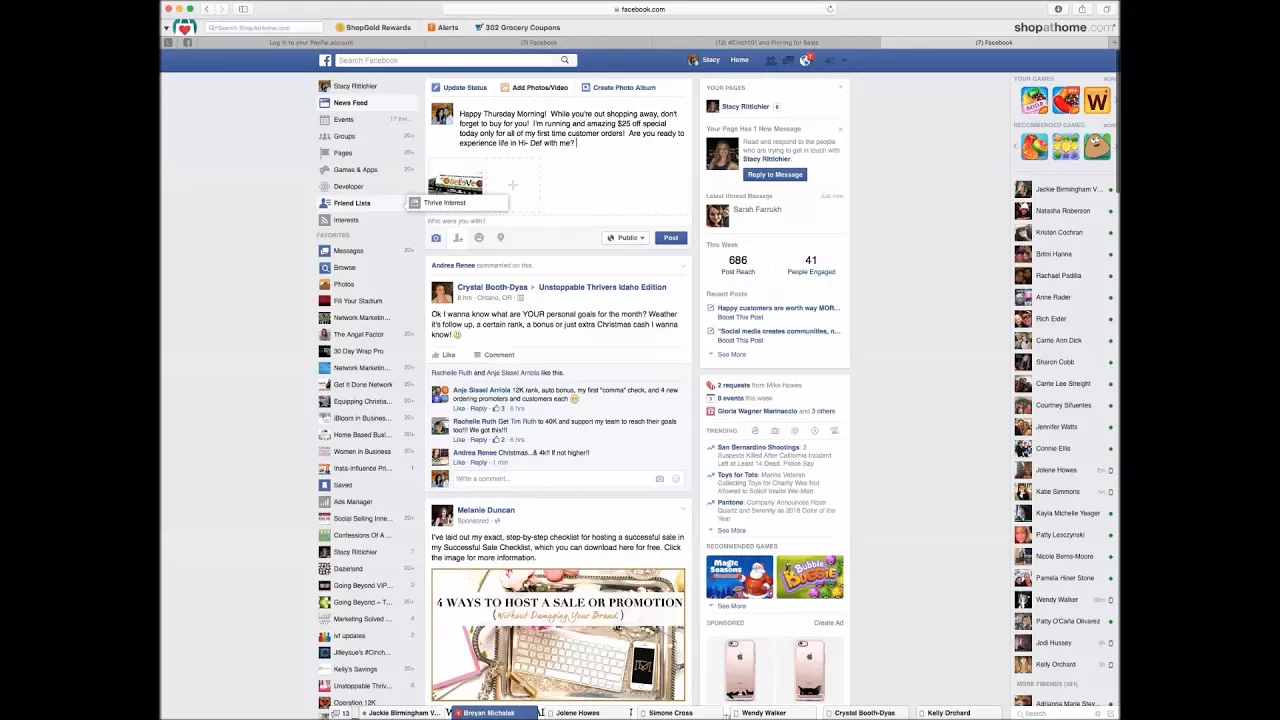
Task: Click the ShopGold Rewards toolbar button
Action: point(373,28)
